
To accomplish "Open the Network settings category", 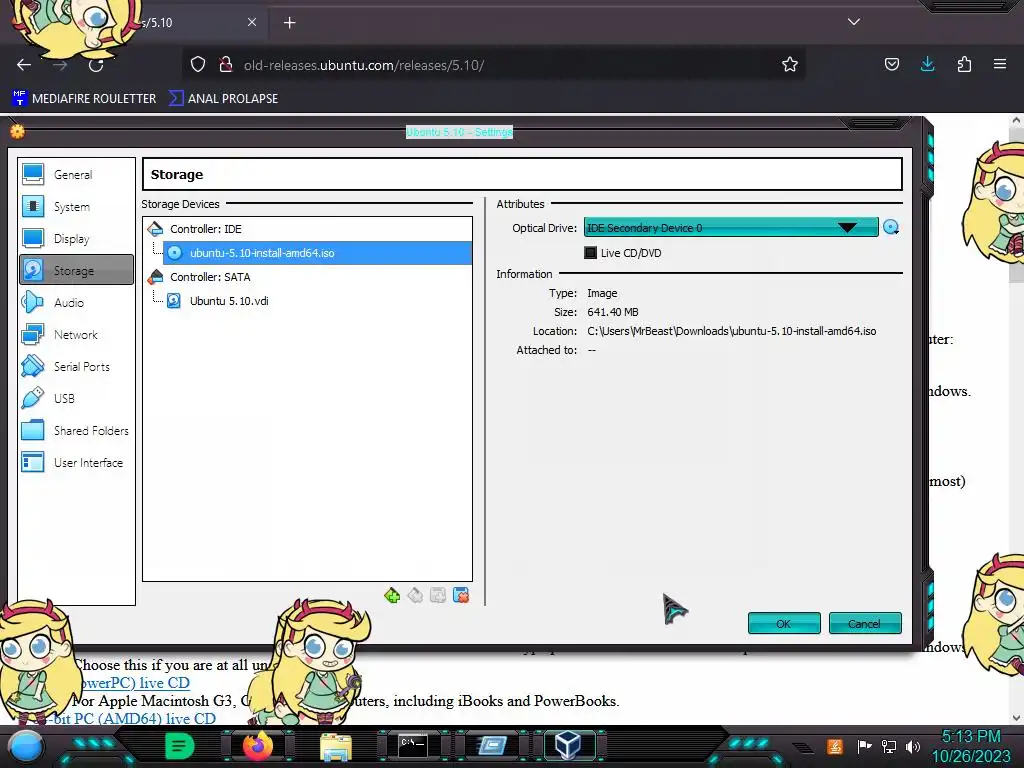I will (76, 334).
